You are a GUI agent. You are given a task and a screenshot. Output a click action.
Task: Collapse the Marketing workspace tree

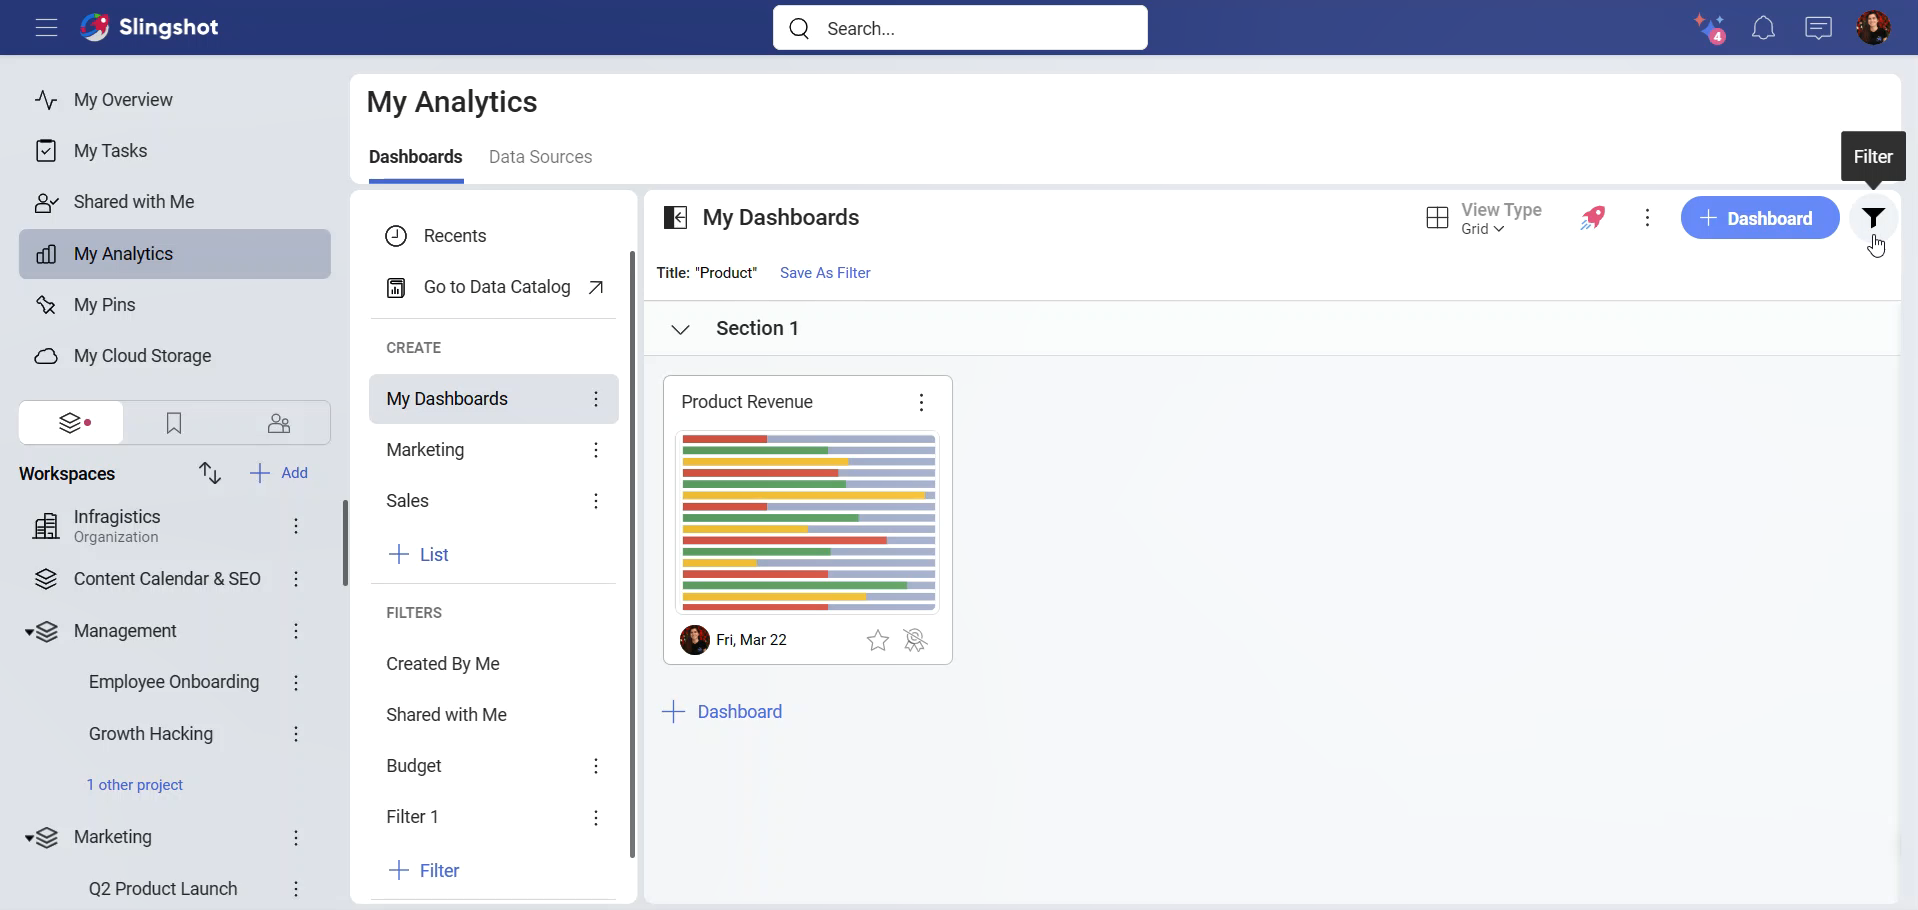coord(29,838)
